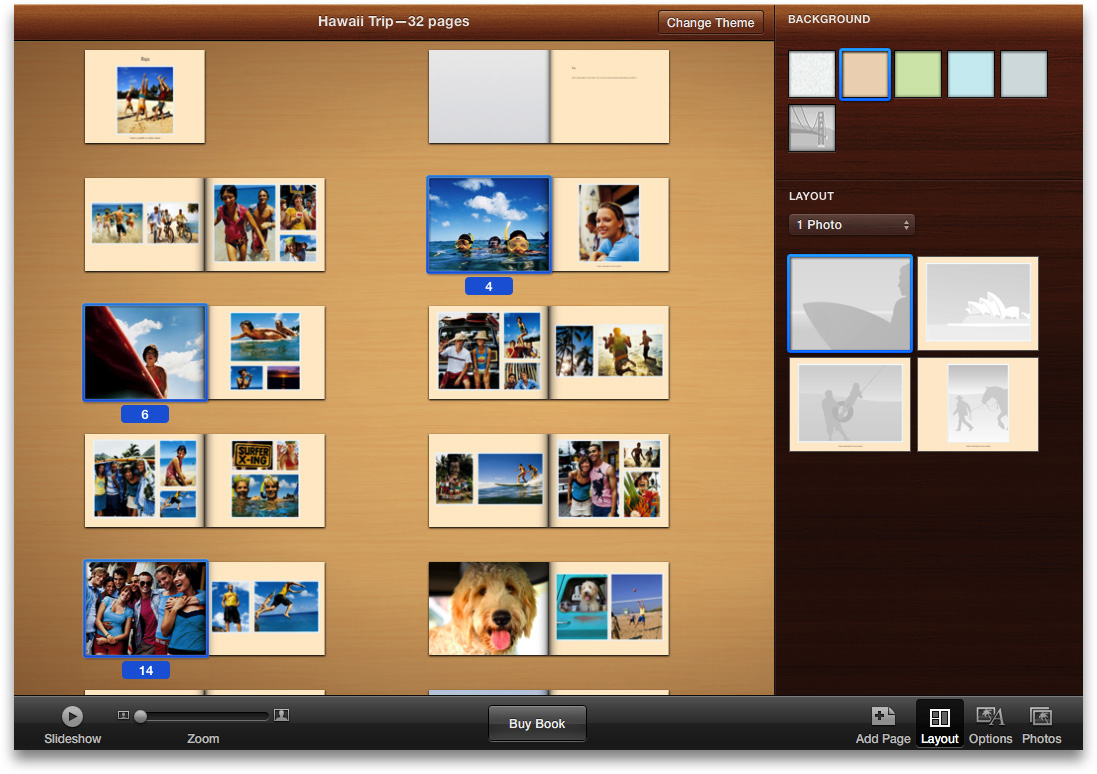Click the Add Page icon
Screen dimensions: 1097x774
[x=883, y=717]
